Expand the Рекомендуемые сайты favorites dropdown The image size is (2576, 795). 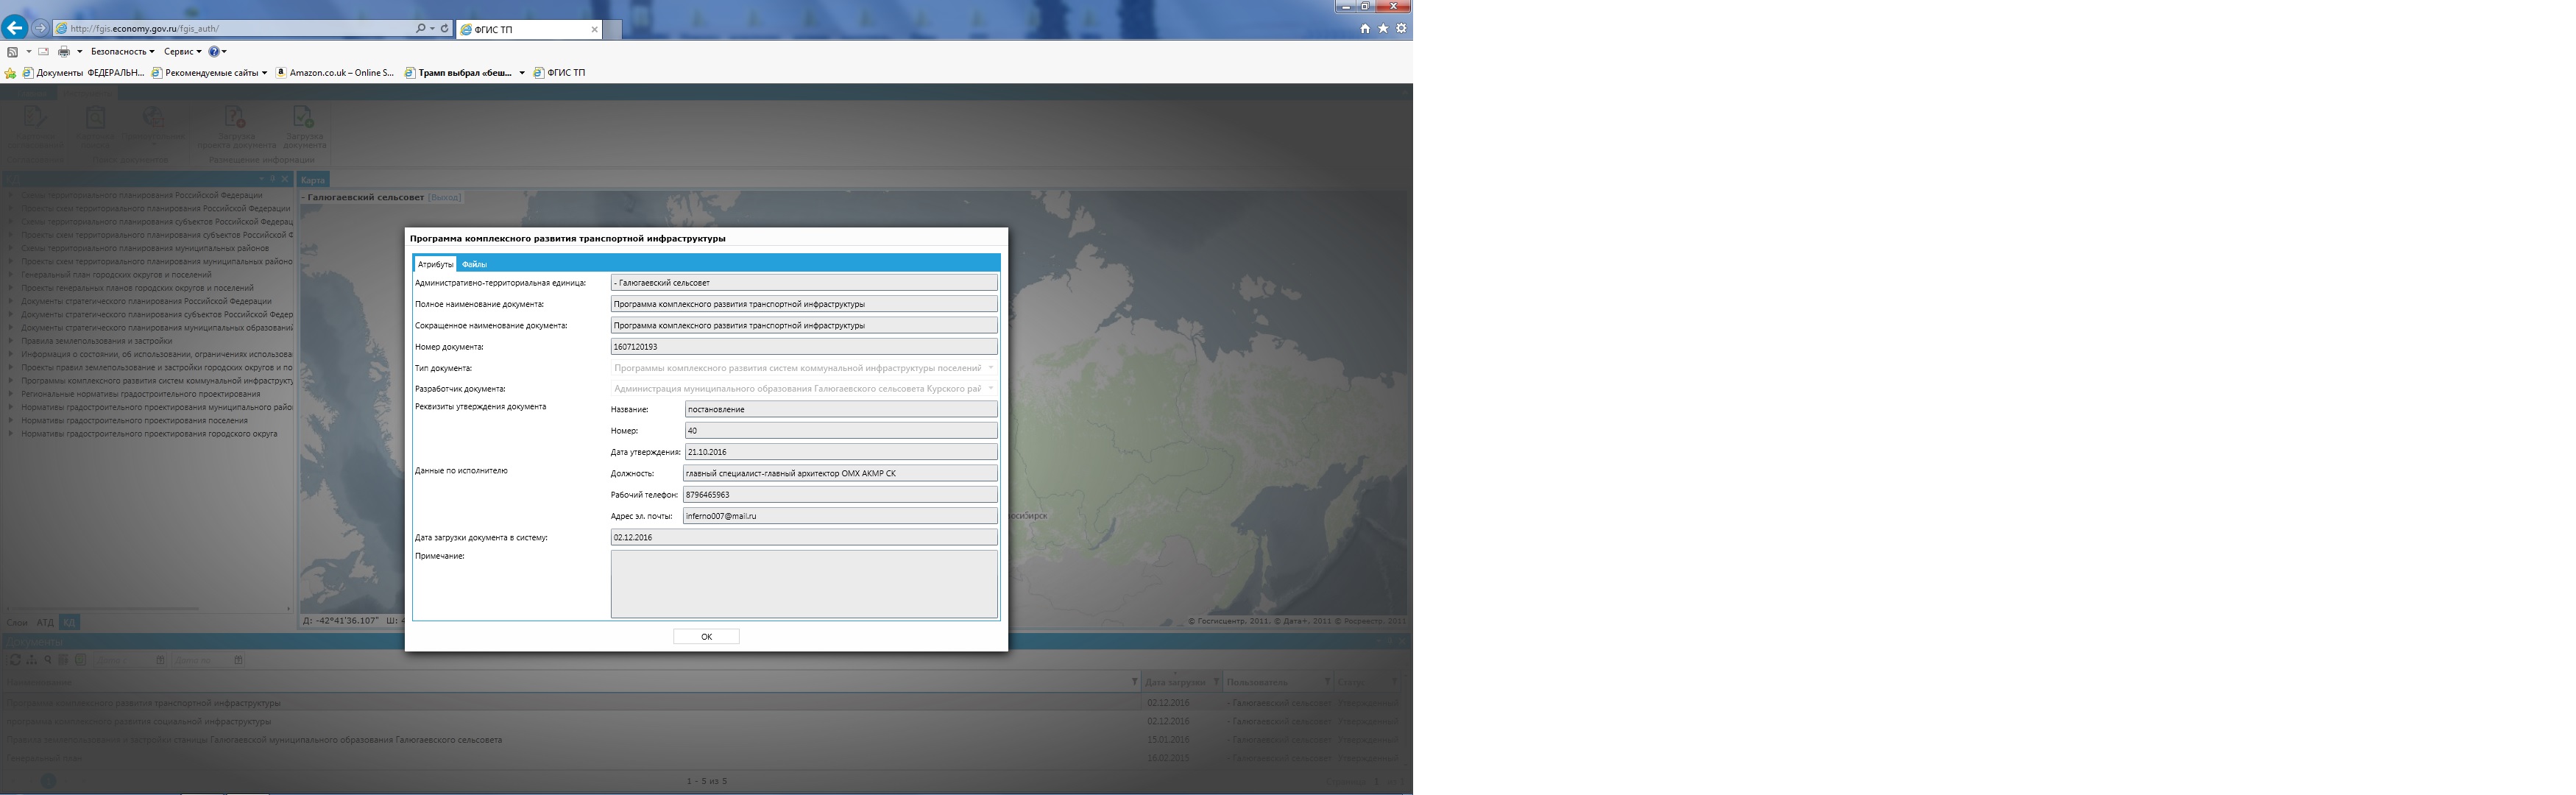pos(264,73)
